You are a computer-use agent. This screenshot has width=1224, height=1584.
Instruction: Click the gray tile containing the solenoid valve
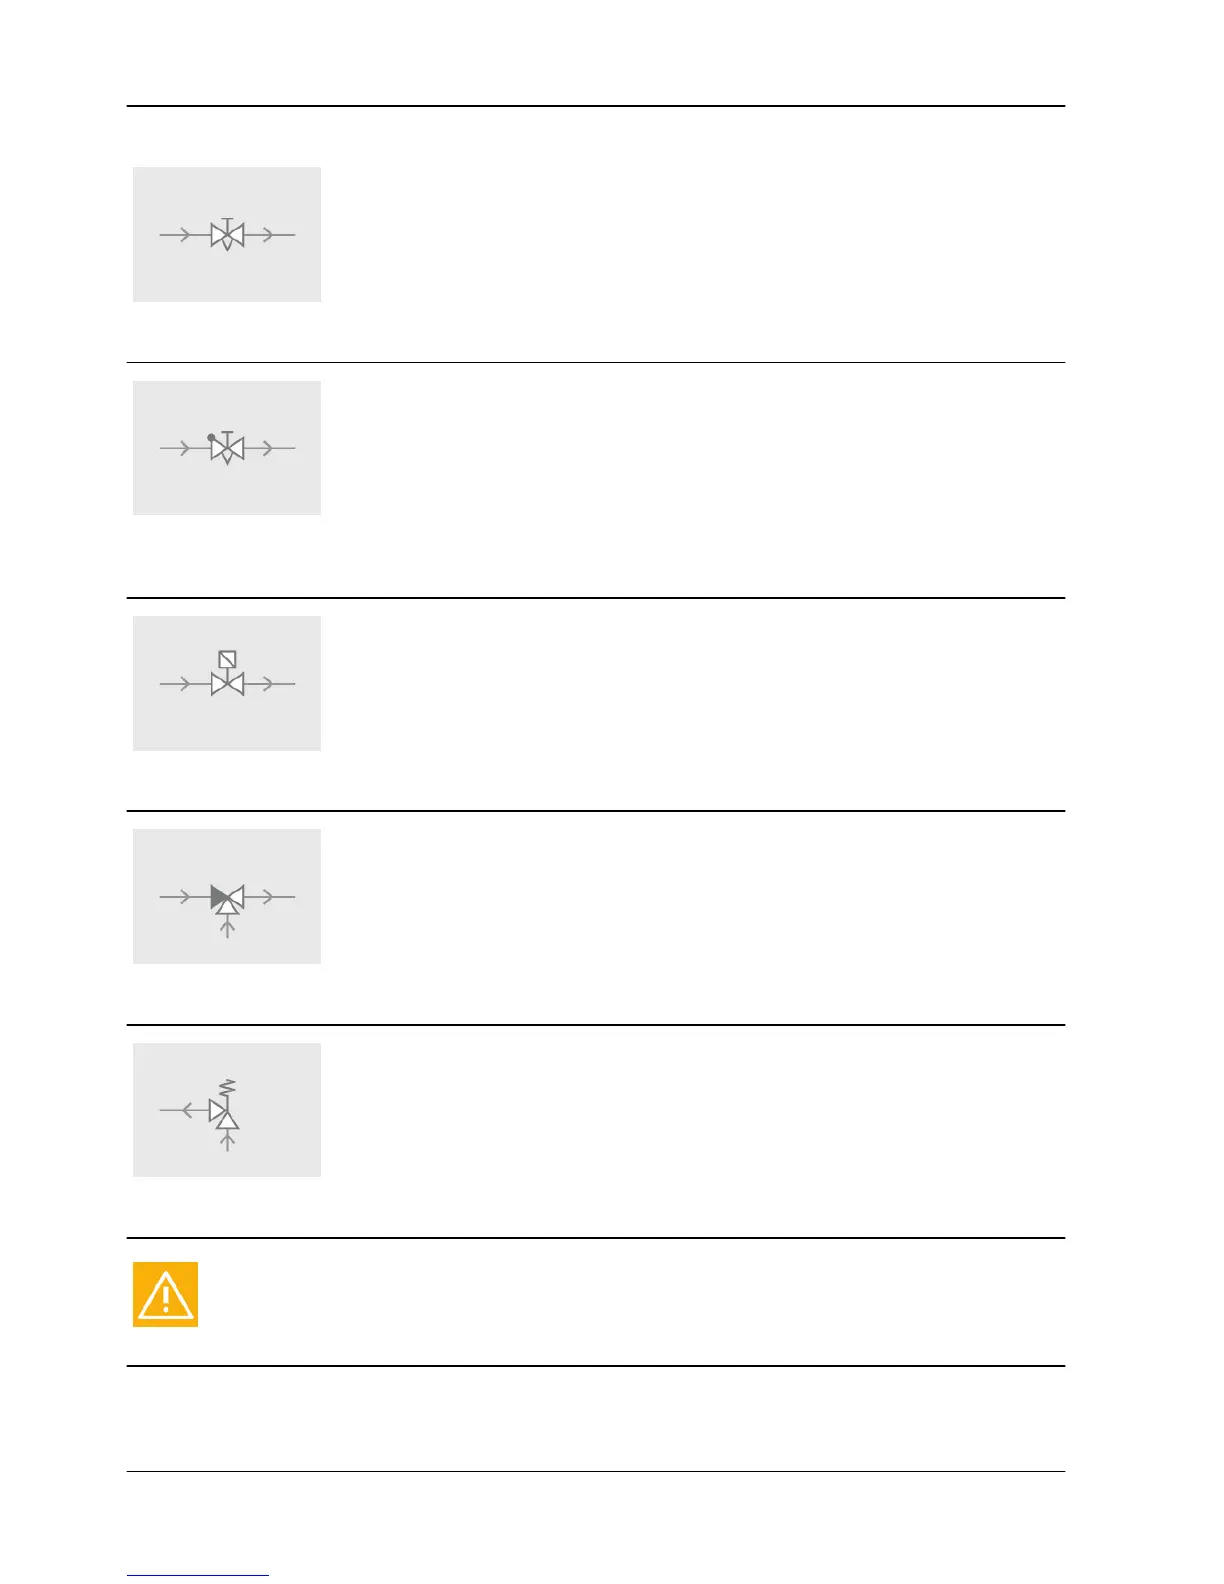[x=227, y=683]
